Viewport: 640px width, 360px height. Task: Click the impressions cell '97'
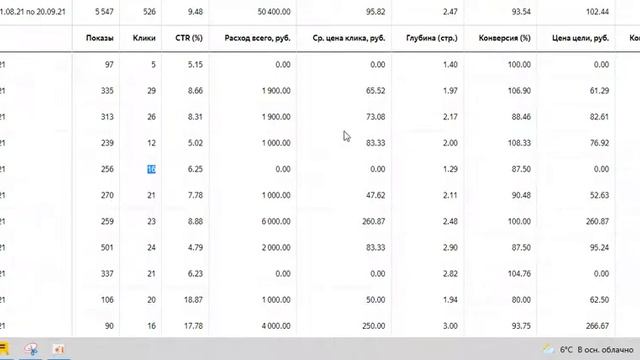[x=109, y=64]
